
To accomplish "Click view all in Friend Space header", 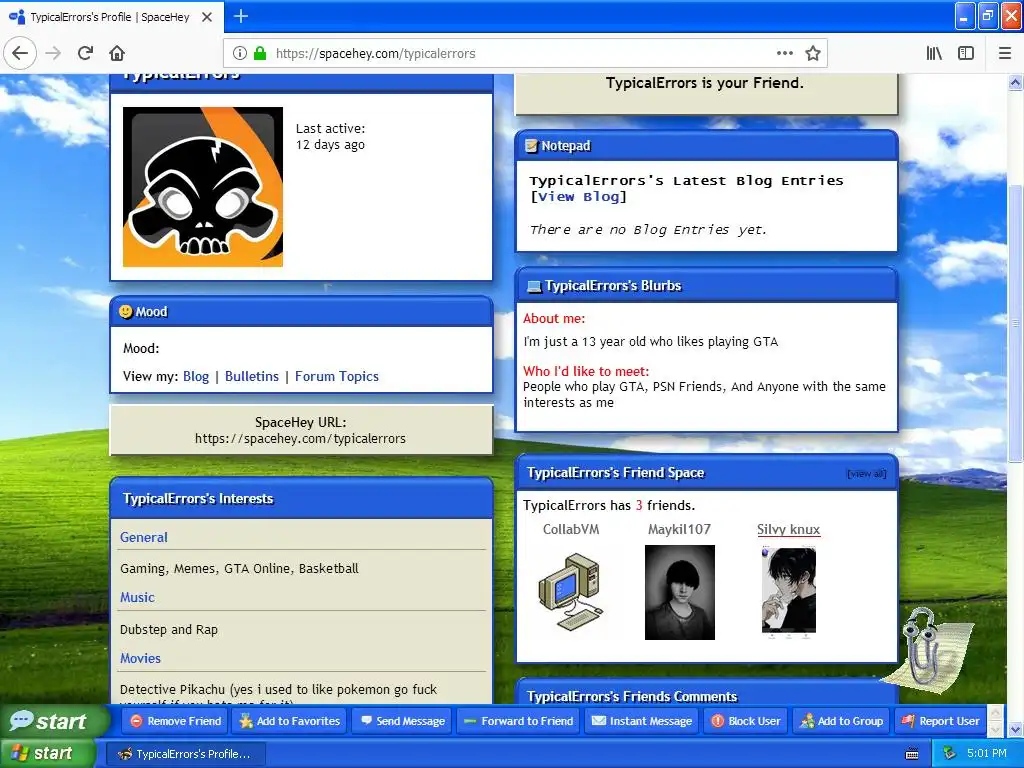I will 867,473.
